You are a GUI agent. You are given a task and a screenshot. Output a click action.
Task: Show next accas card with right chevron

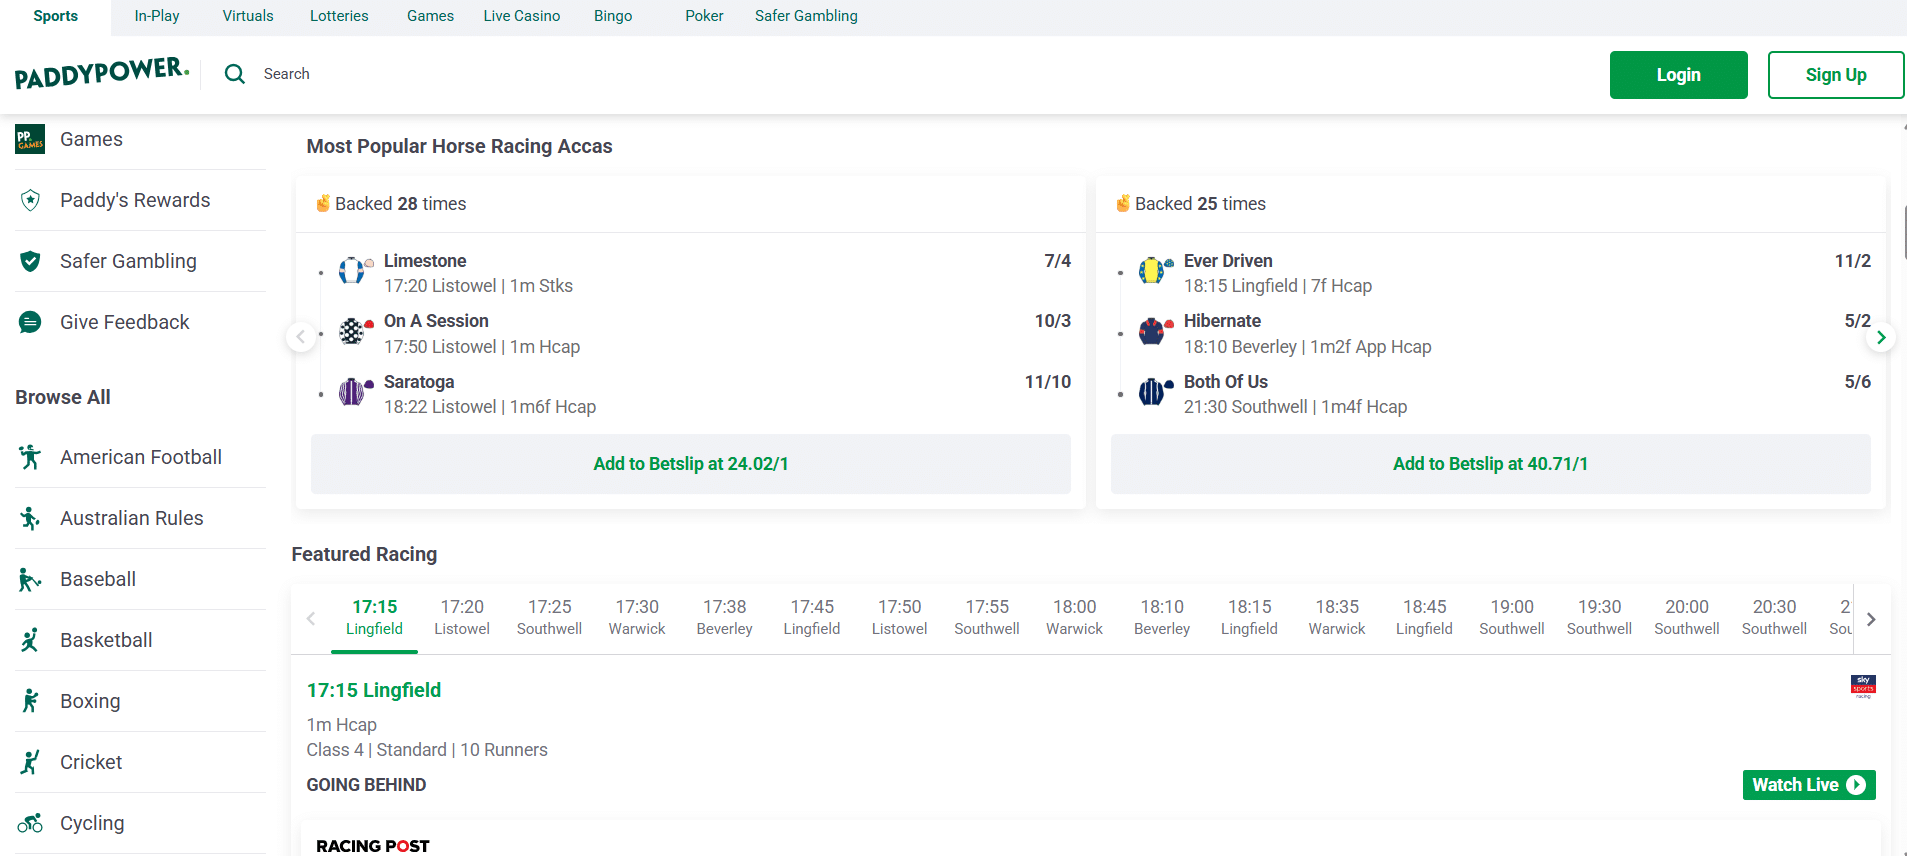coord(1881,338)
